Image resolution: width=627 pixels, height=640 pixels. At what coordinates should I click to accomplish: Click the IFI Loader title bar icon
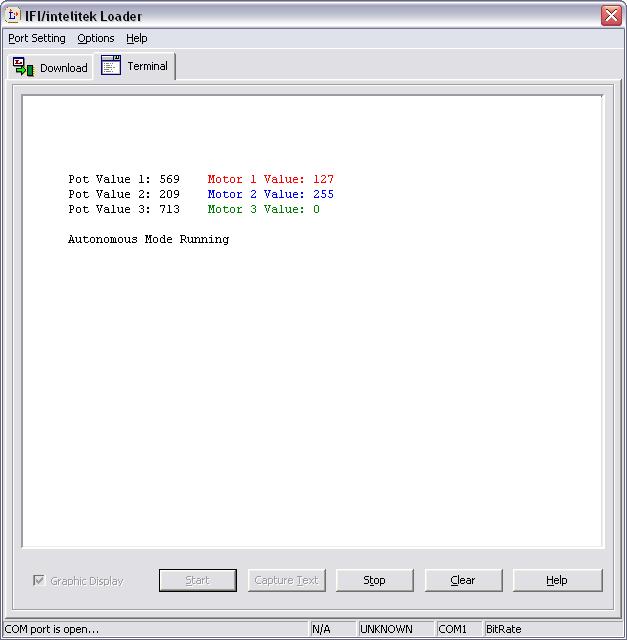click(x=13, y=16)
